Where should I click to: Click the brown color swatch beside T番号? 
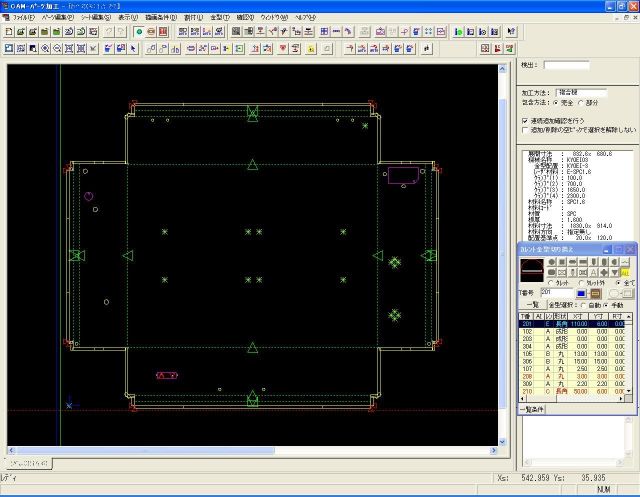(596, 293)
